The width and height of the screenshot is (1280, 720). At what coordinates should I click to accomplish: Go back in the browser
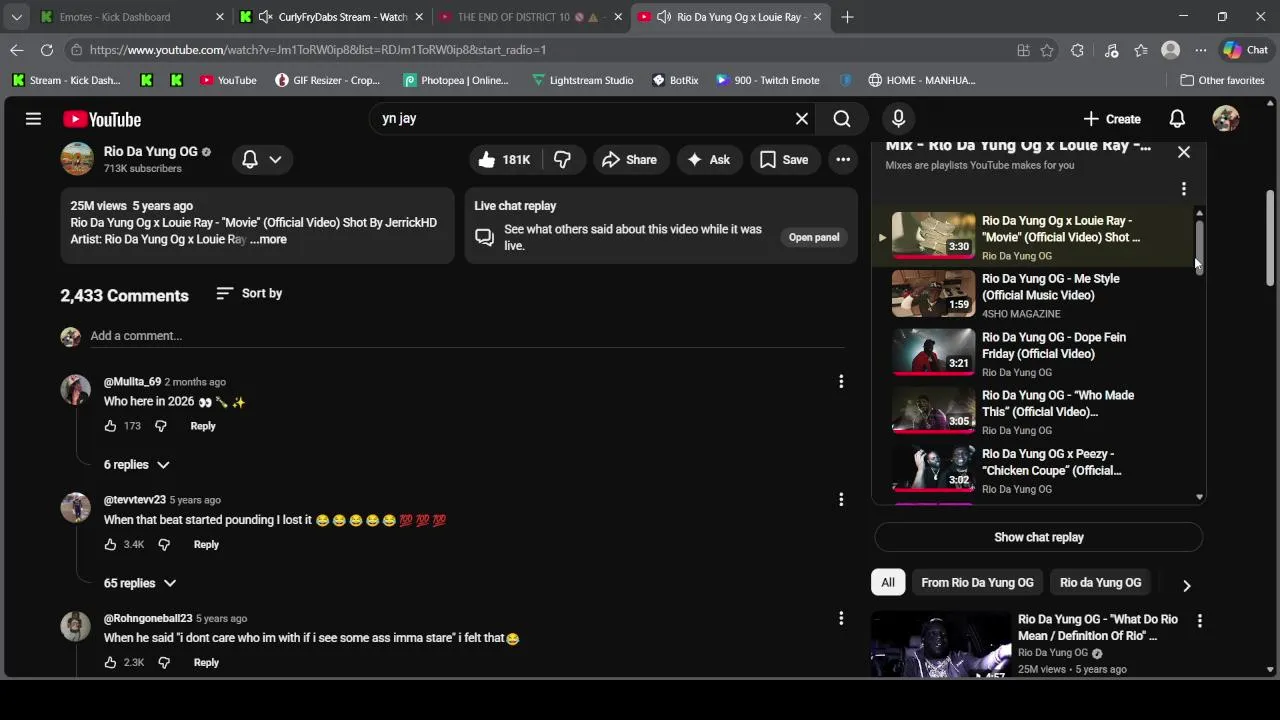[x=17, y=50]
